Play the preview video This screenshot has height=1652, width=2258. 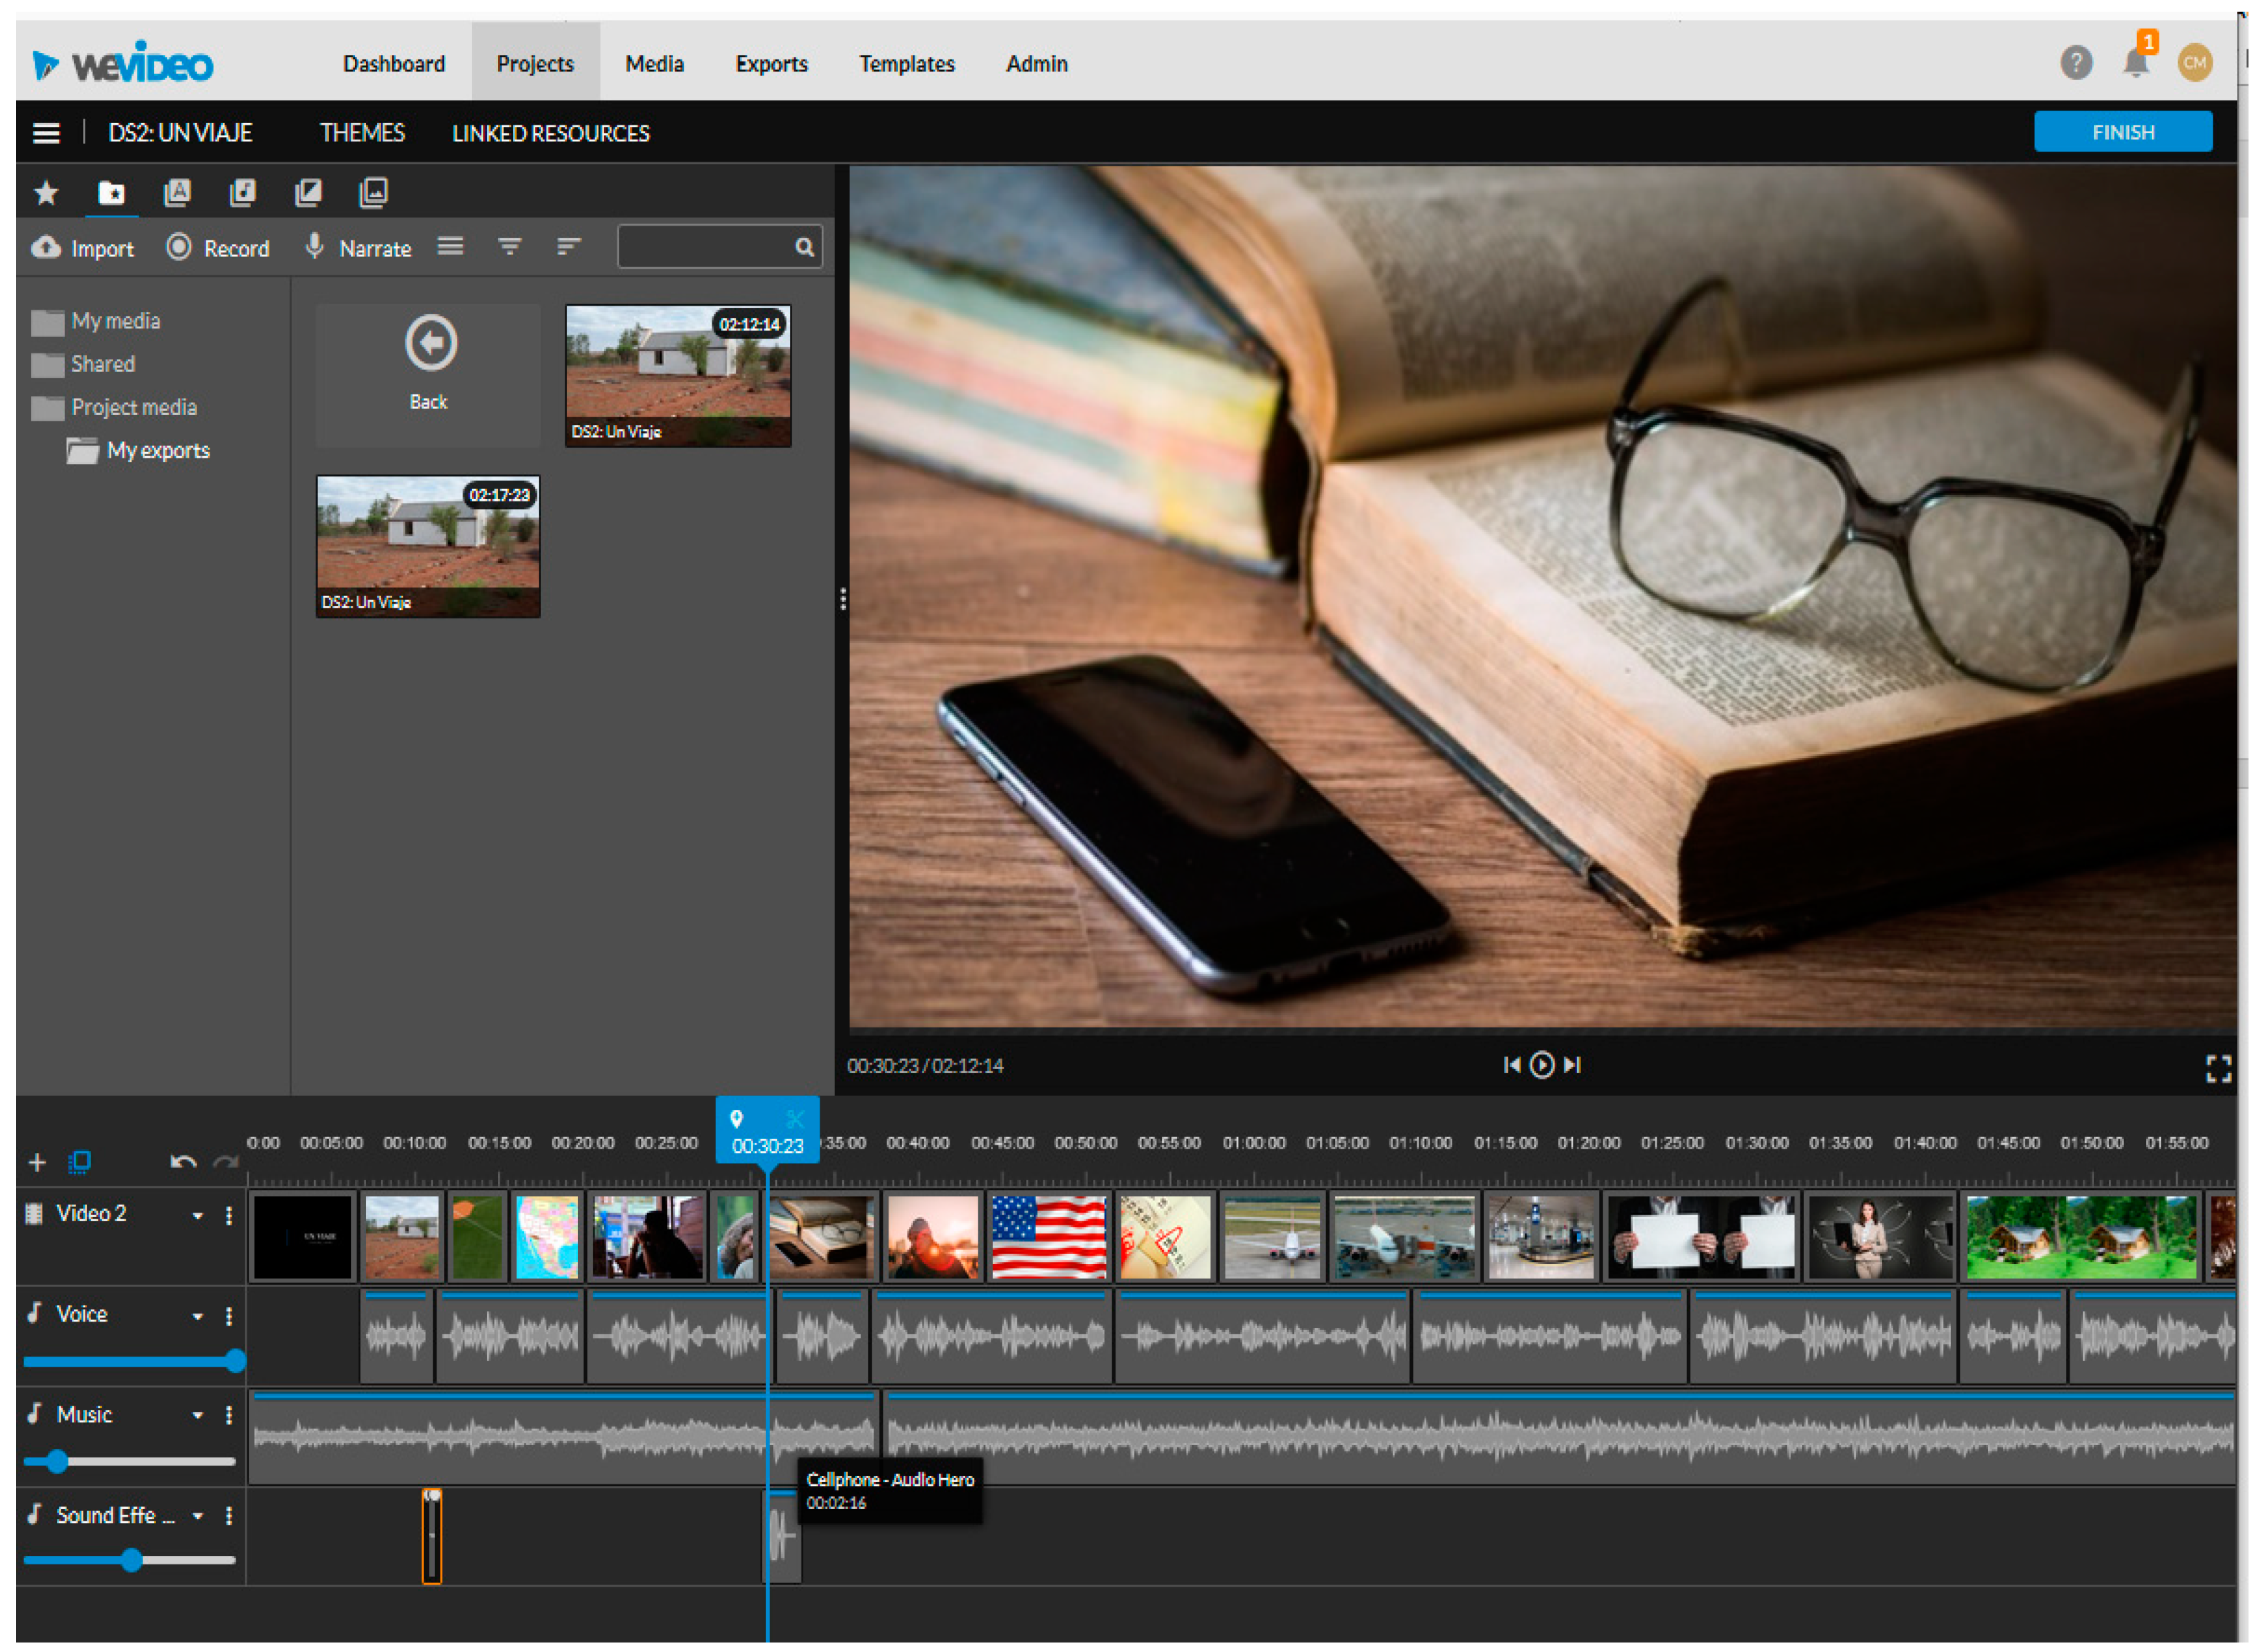pyautogui.click(x=1542, y=1065)
